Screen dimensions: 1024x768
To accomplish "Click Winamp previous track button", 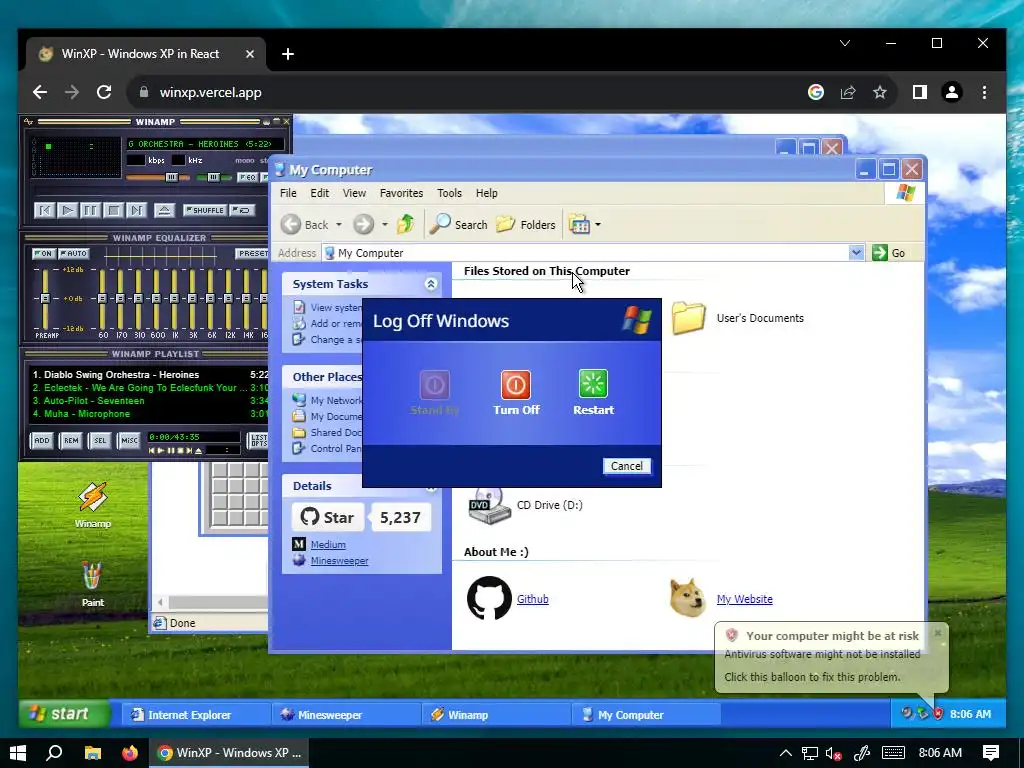I will tap(44, 210).
